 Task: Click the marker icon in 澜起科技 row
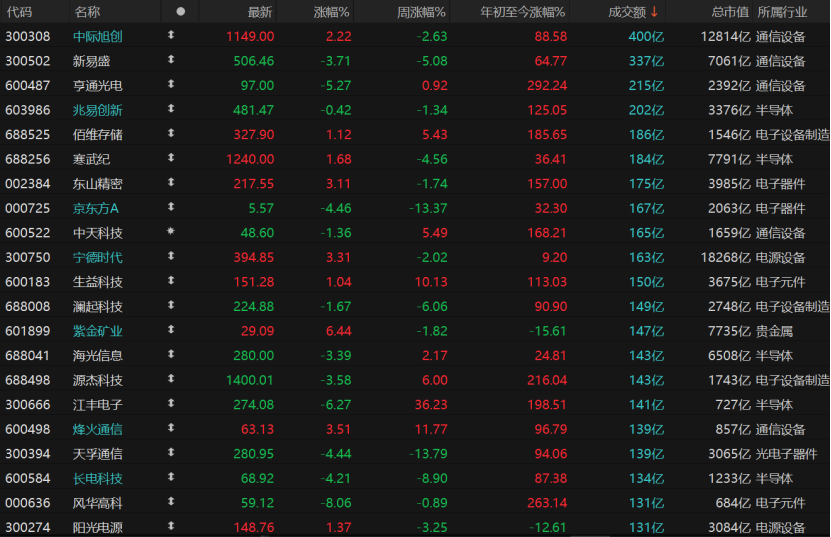171,305
